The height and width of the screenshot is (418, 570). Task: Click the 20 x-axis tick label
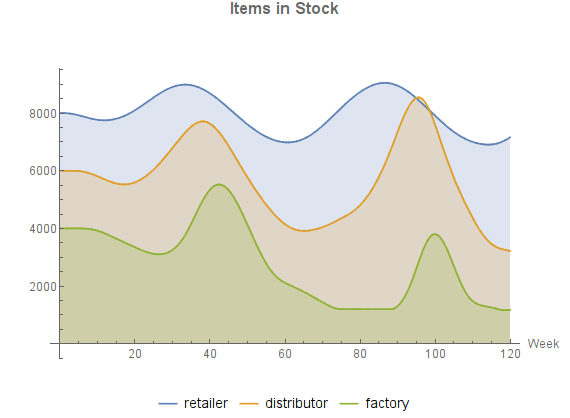tap(135, 354)
